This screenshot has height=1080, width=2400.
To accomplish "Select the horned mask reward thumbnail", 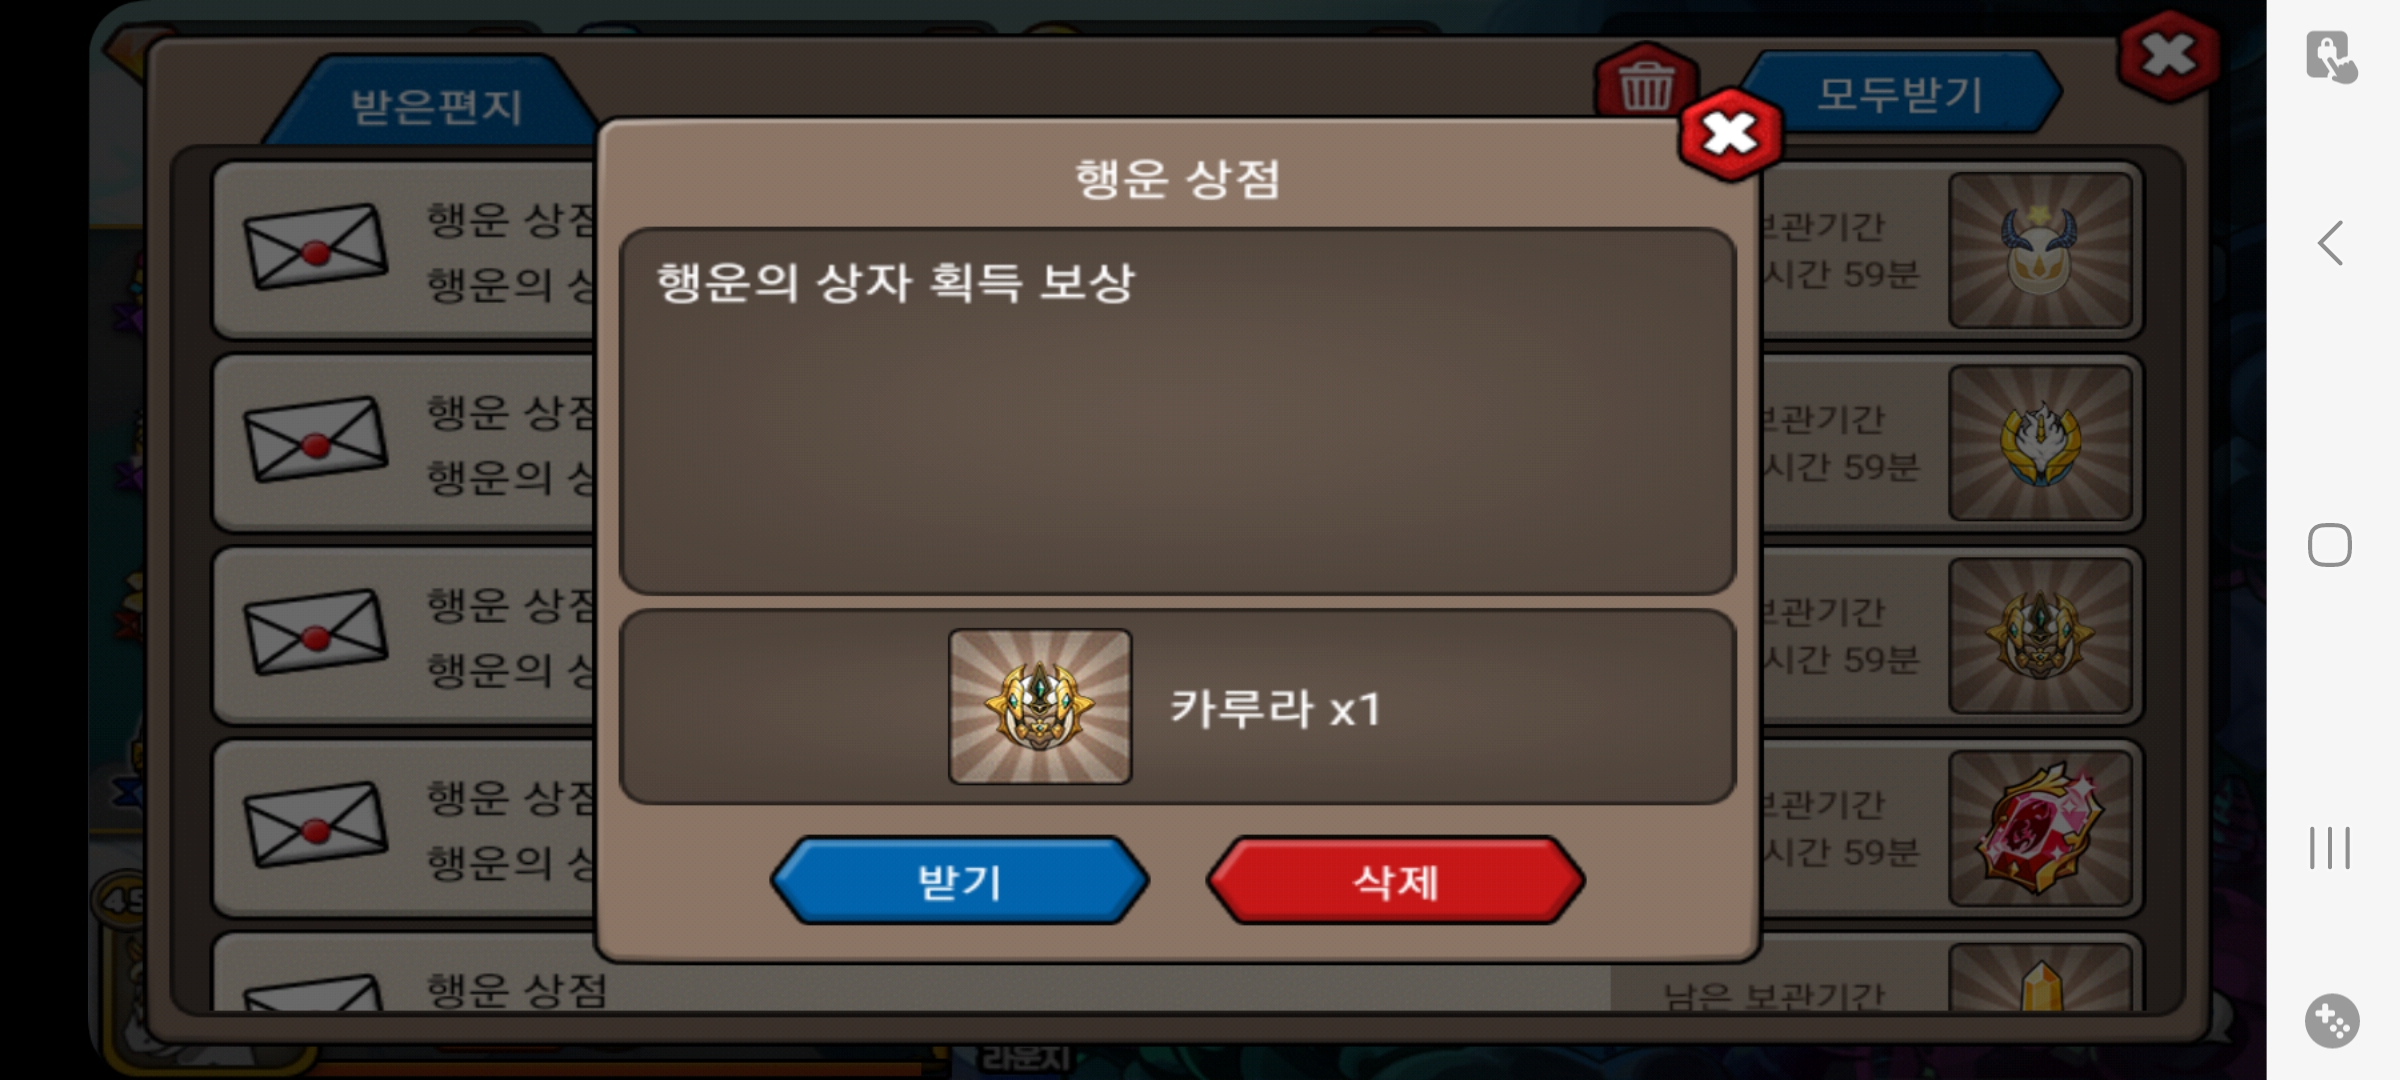I will (x=2040, y=250).
